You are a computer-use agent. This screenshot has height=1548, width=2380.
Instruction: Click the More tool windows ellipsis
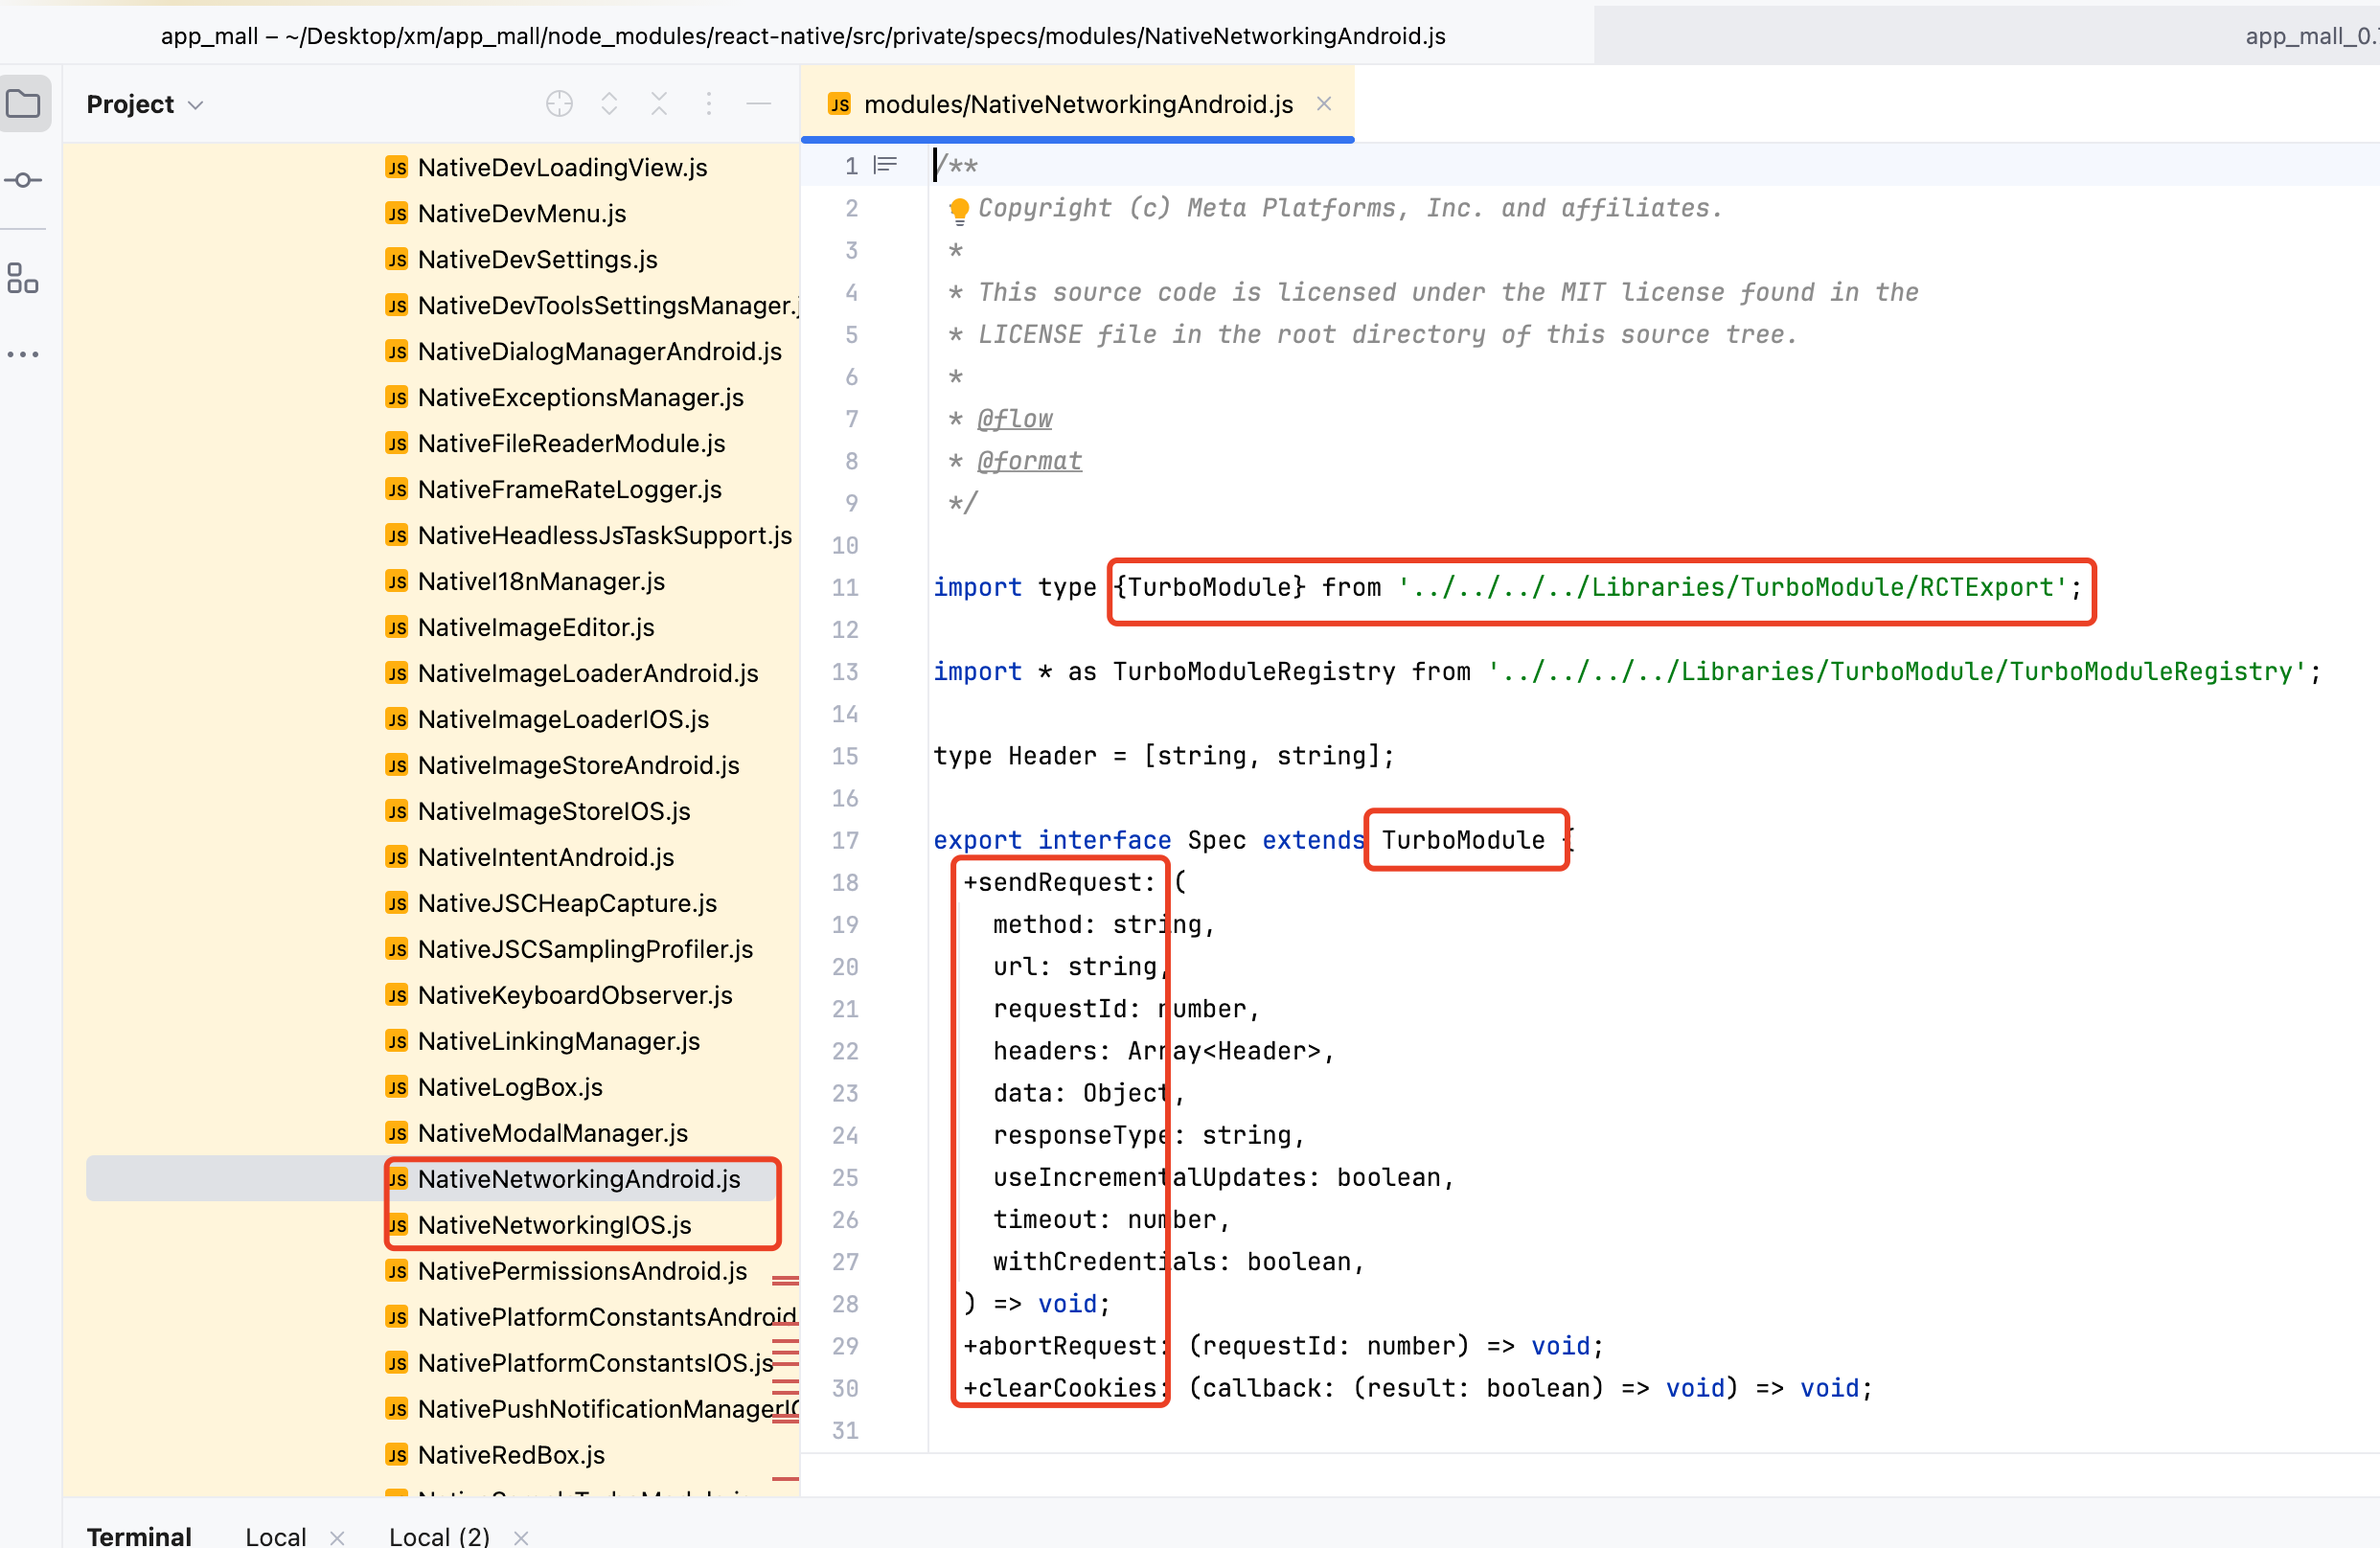(23, 355)
